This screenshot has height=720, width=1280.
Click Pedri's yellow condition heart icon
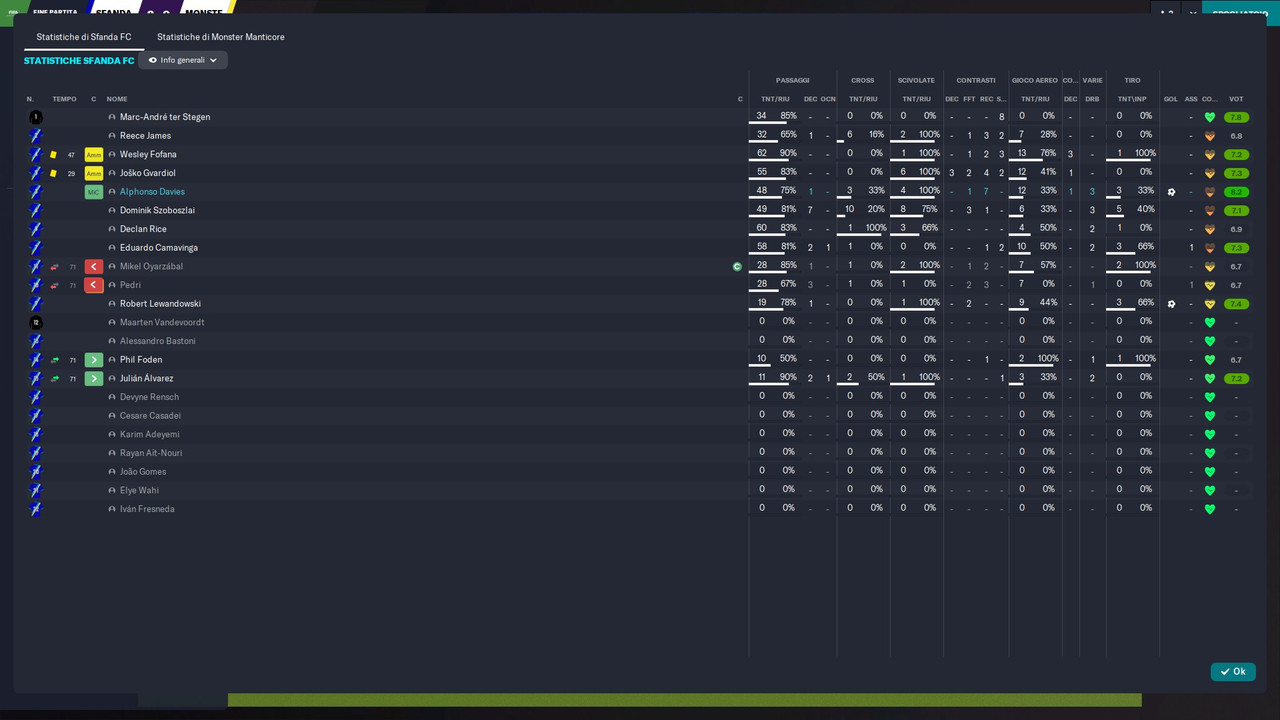point(1210,285)
